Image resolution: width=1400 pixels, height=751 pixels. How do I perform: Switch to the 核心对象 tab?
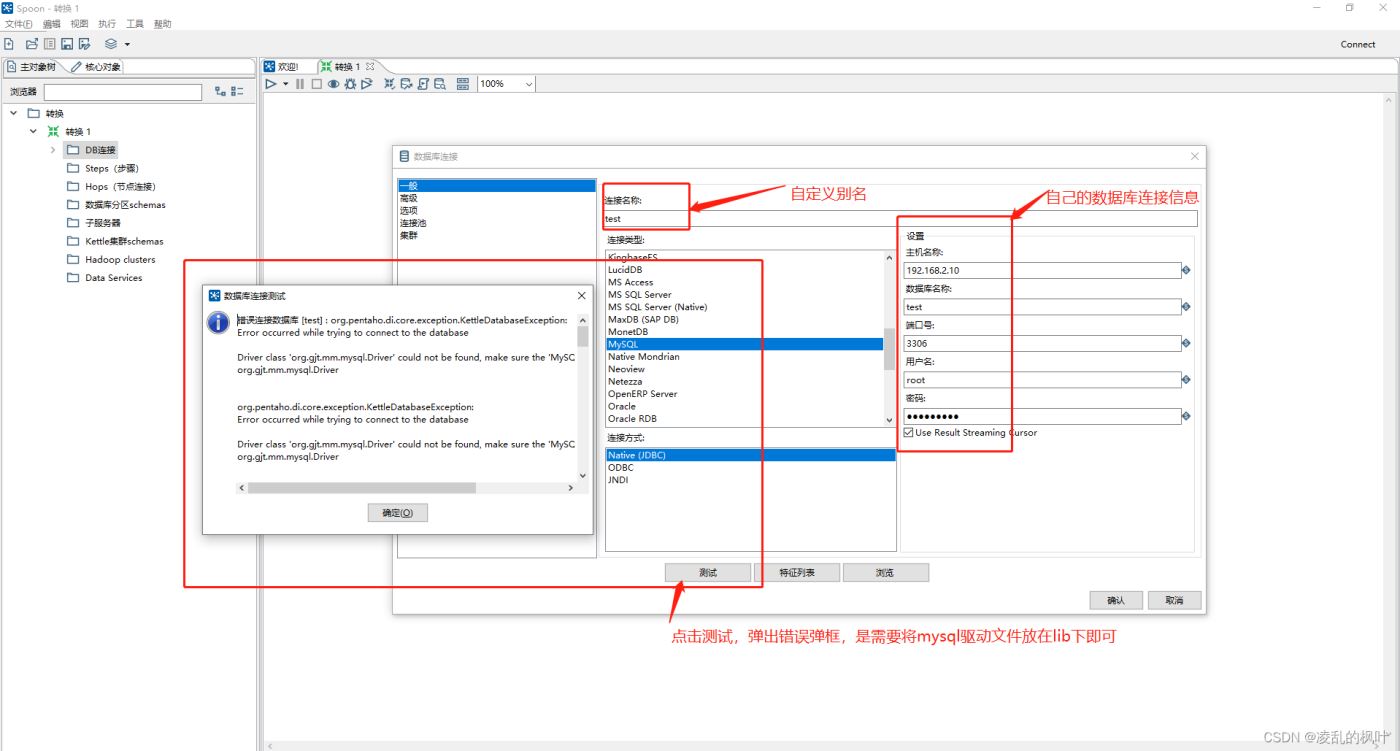point(96,67)
